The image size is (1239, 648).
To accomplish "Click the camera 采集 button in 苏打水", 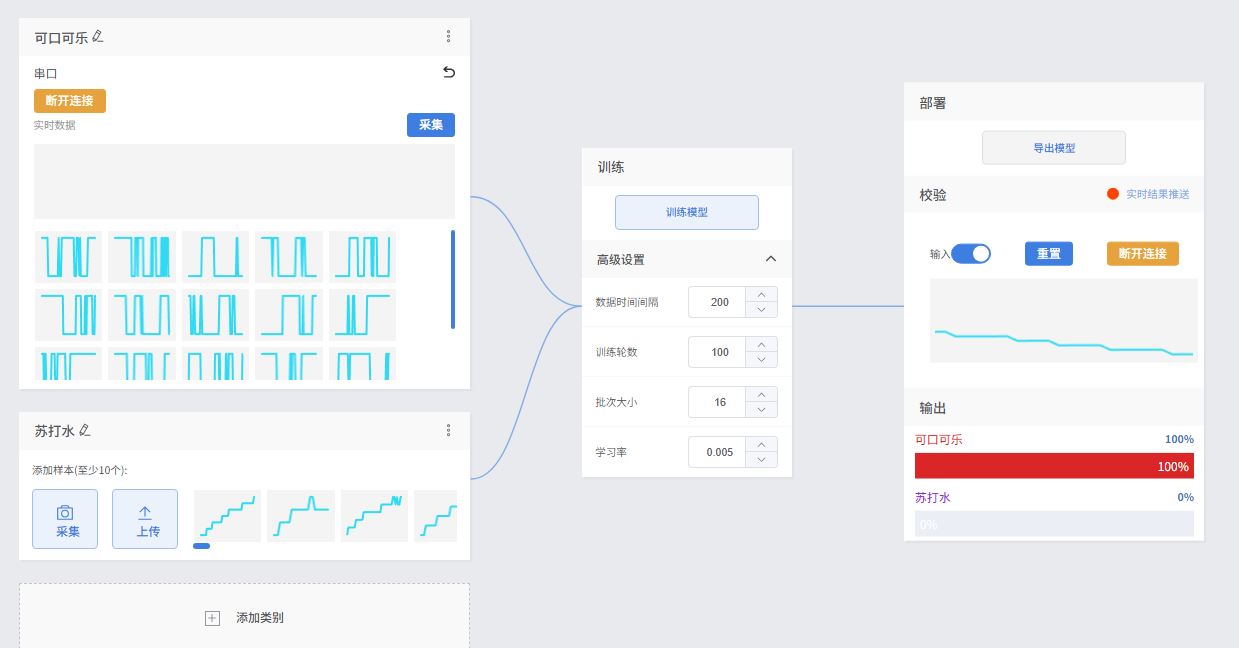I will 65,519.
